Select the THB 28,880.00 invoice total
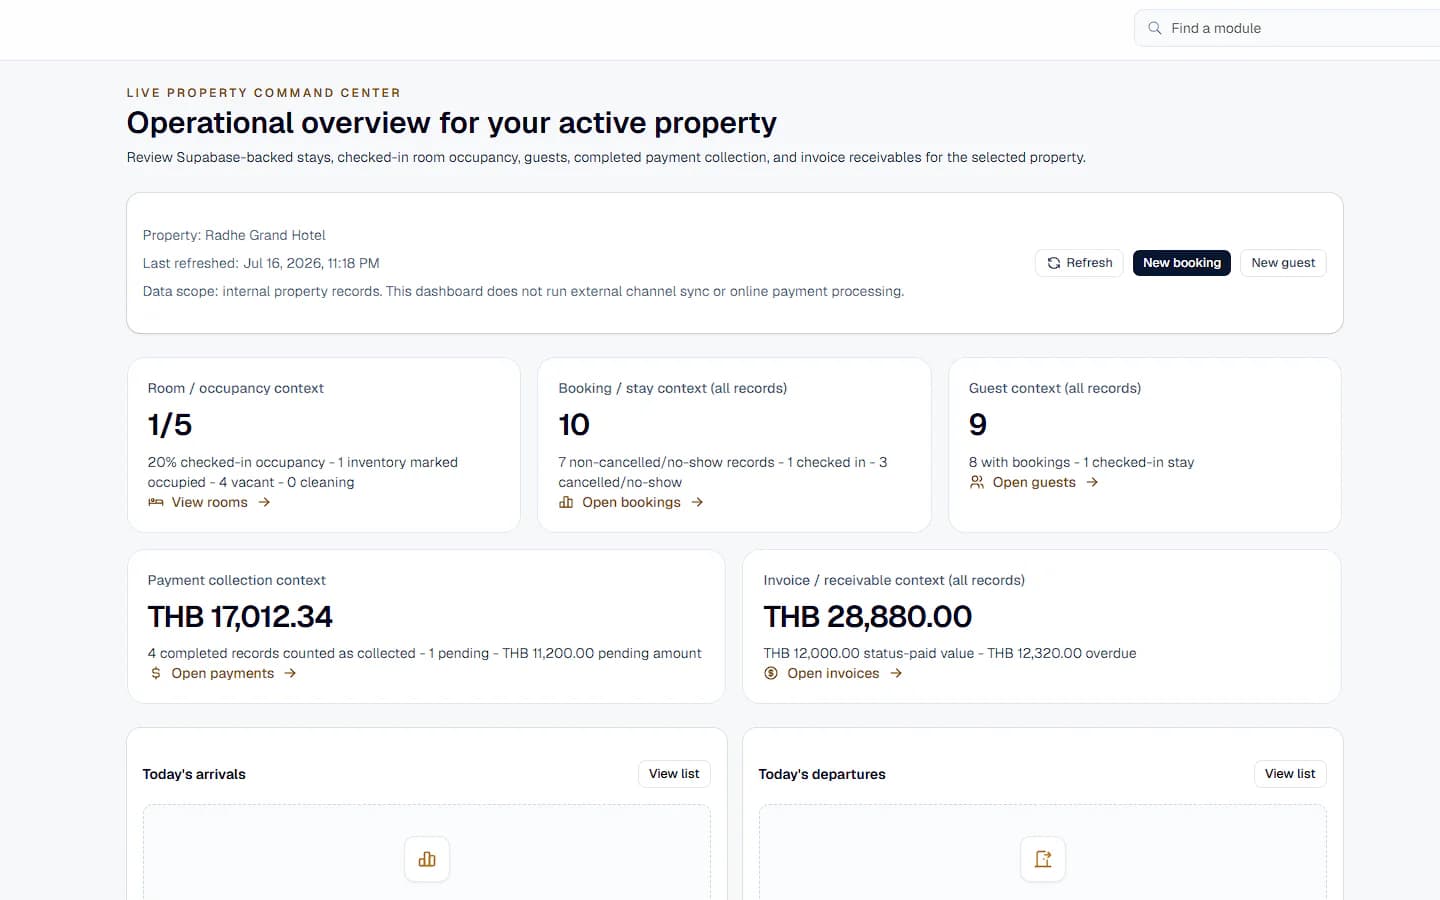 868,617
